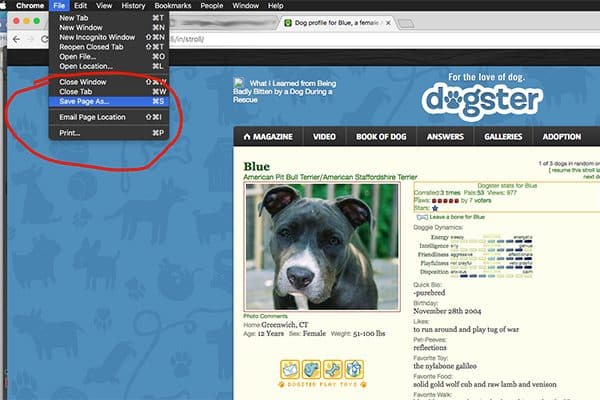Open the Badly Bitten by a Dog article link
This screenshot has width=600, height=400.
(x=285, y=91)
